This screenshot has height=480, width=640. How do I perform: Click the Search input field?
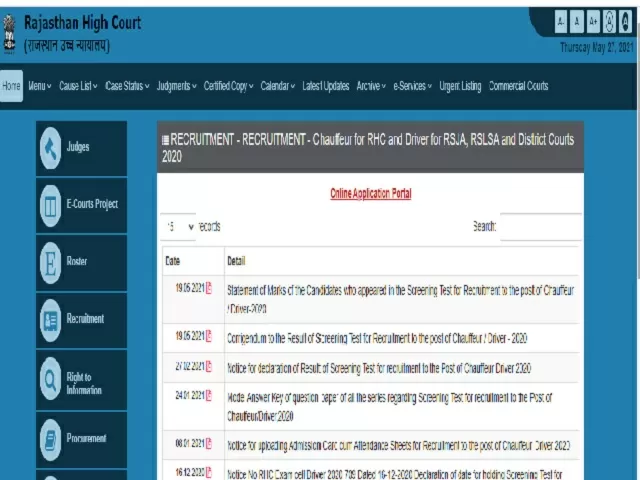(x=541, y=227)
